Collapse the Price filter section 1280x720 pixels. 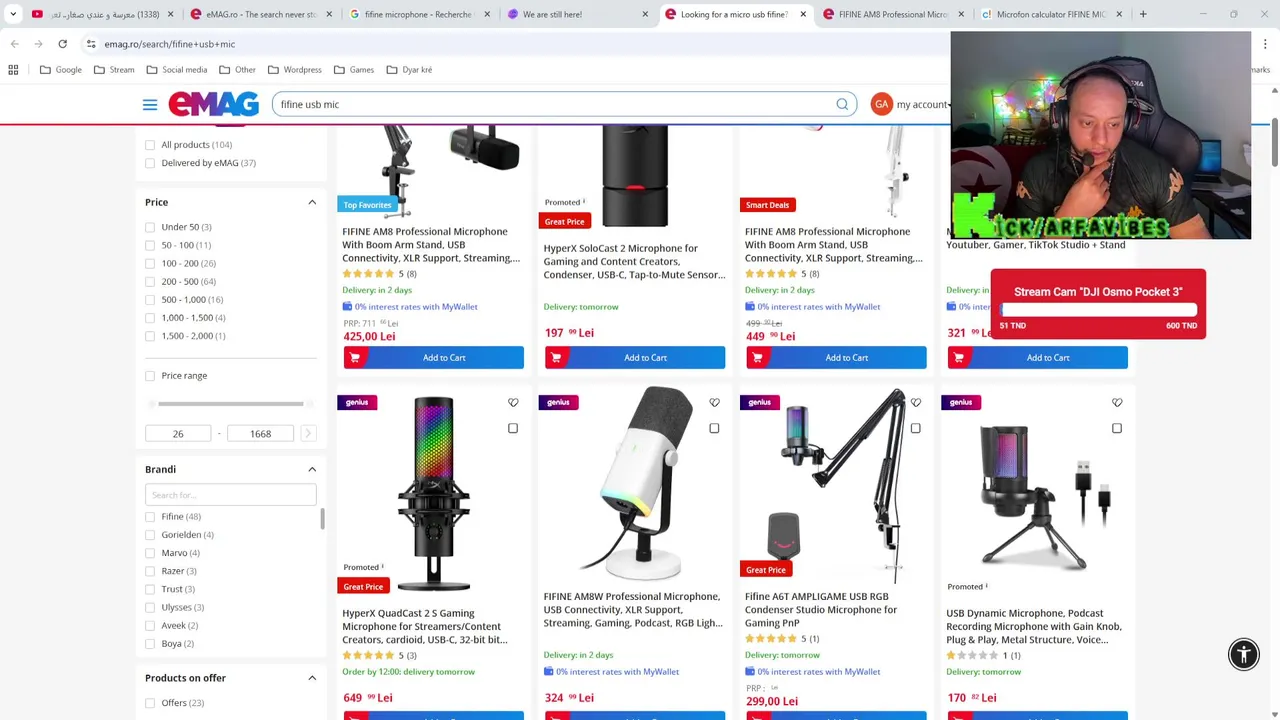tap(312, 202)
